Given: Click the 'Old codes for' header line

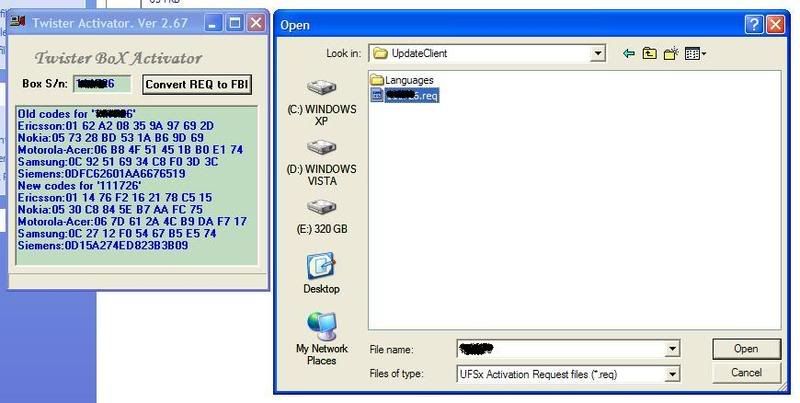Looking at the screenshot, I should point(77,114).
